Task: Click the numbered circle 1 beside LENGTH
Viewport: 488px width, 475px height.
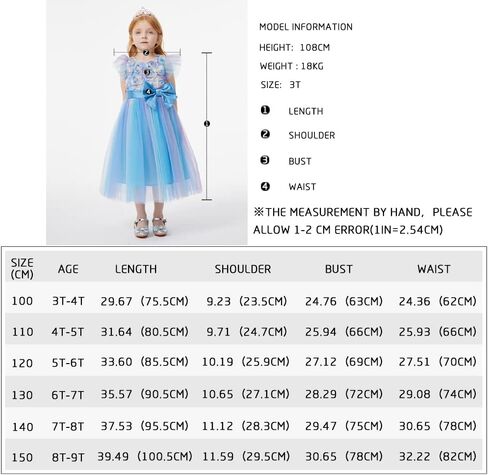Action: (x=265, y=110)
